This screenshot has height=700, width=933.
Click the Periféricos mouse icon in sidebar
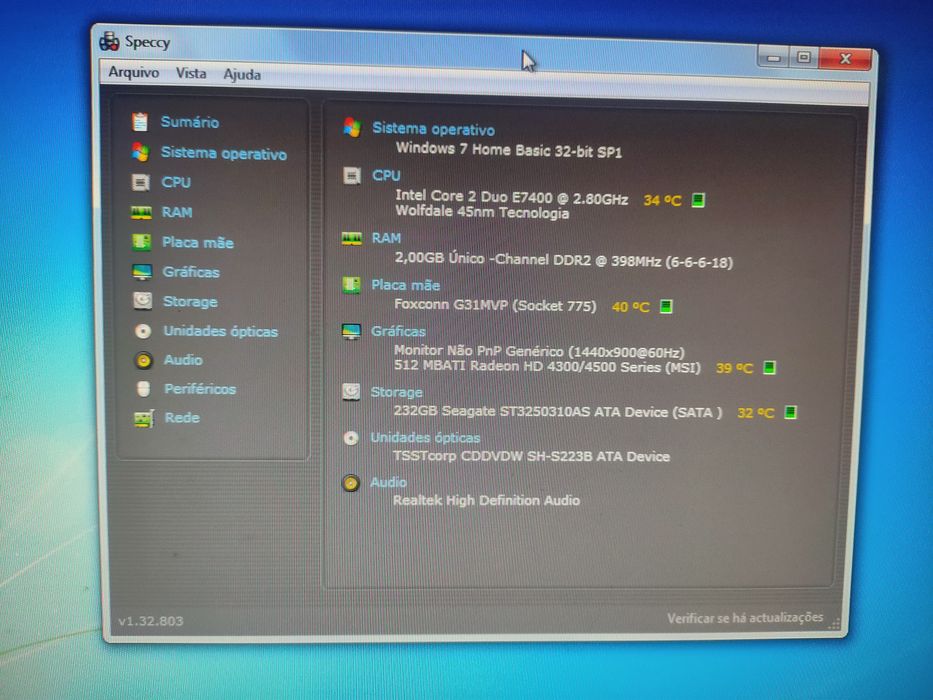[143, 389]
